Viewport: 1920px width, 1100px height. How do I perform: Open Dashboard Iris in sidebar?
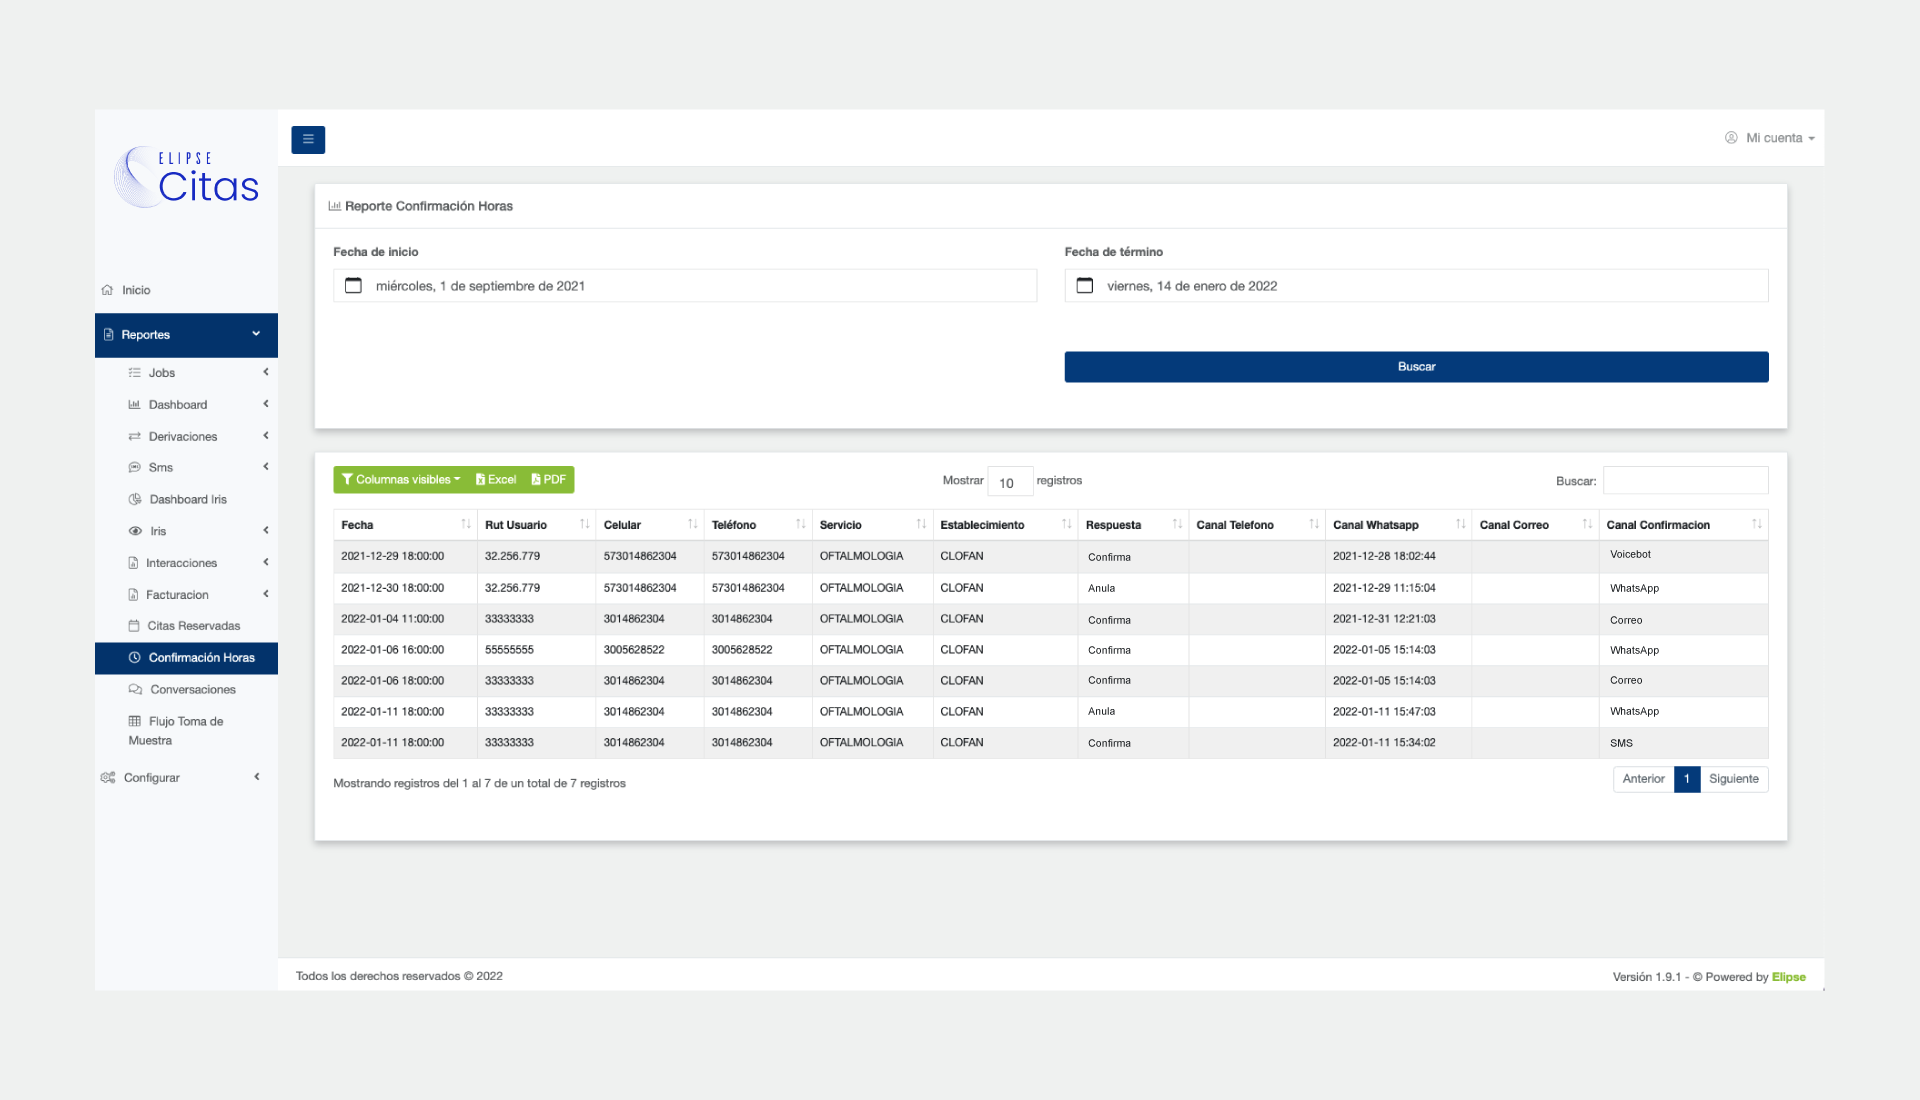click(x=186, y=500)
